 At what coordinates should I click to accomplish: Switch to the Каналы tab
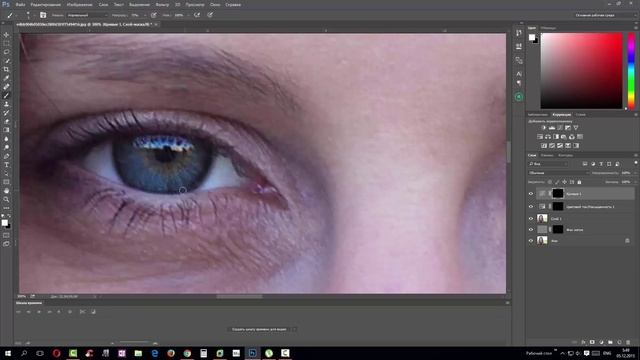click(547, 156)
